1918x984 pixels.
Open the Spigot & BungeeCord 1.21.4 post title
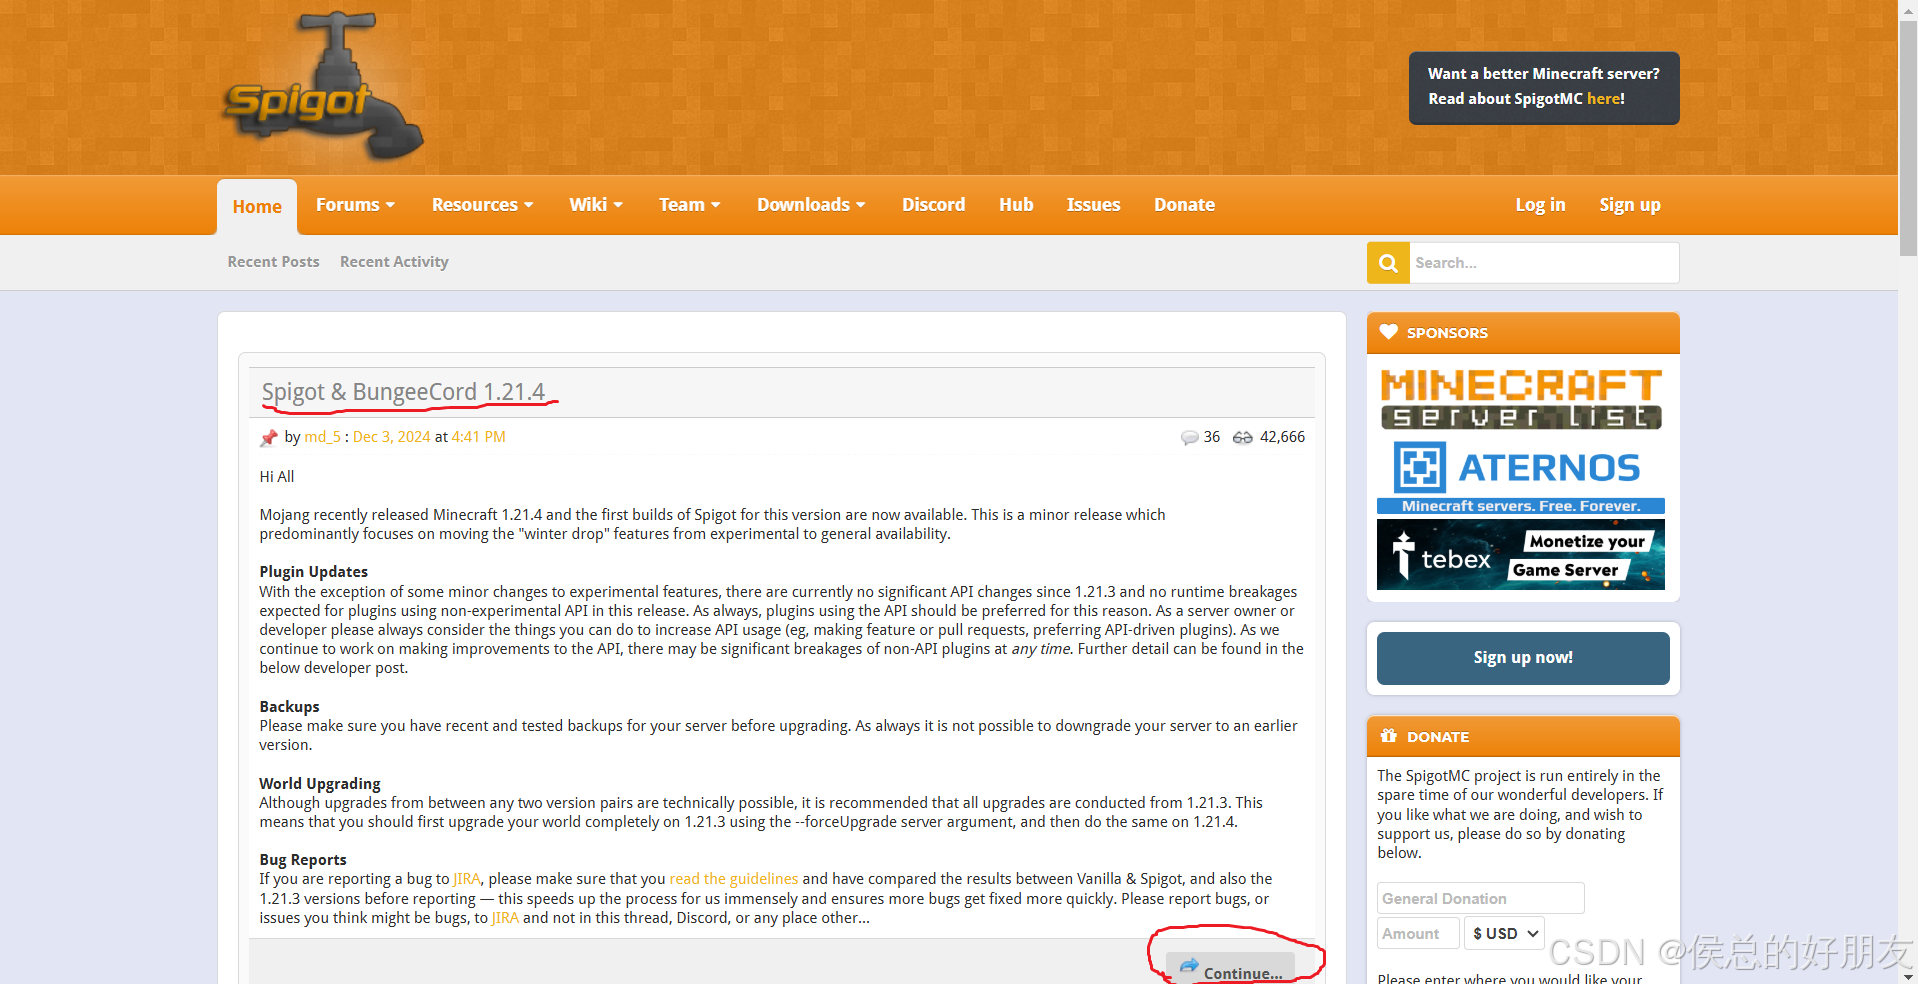[x=403, y=392]
